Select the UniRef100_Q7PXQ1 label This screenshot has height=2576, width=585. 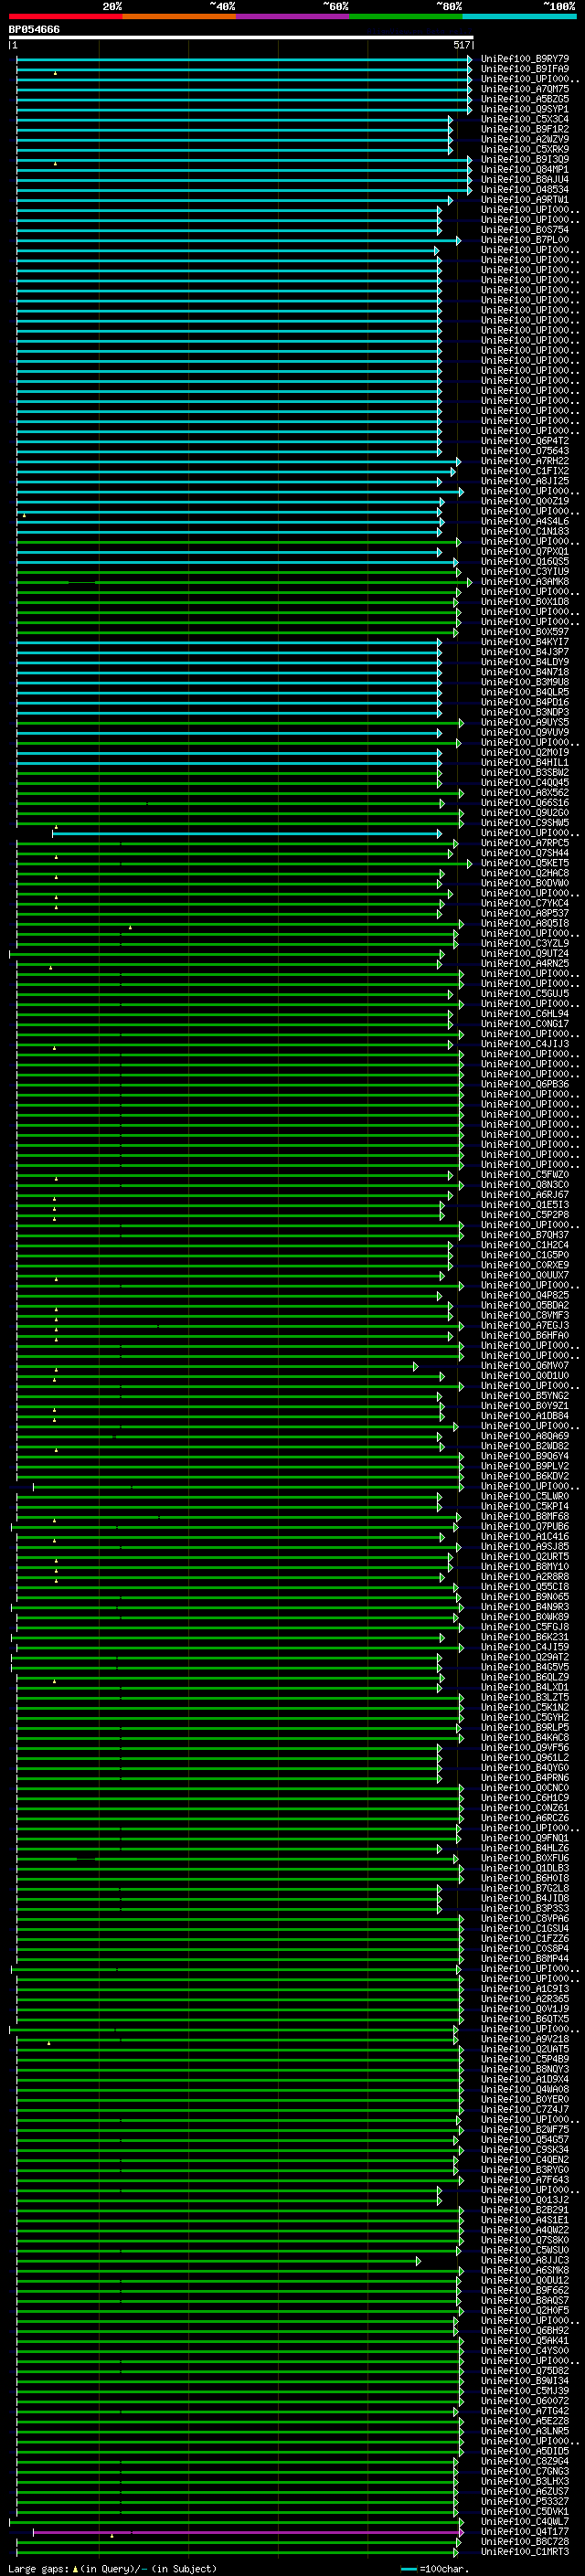click(525, 551)
